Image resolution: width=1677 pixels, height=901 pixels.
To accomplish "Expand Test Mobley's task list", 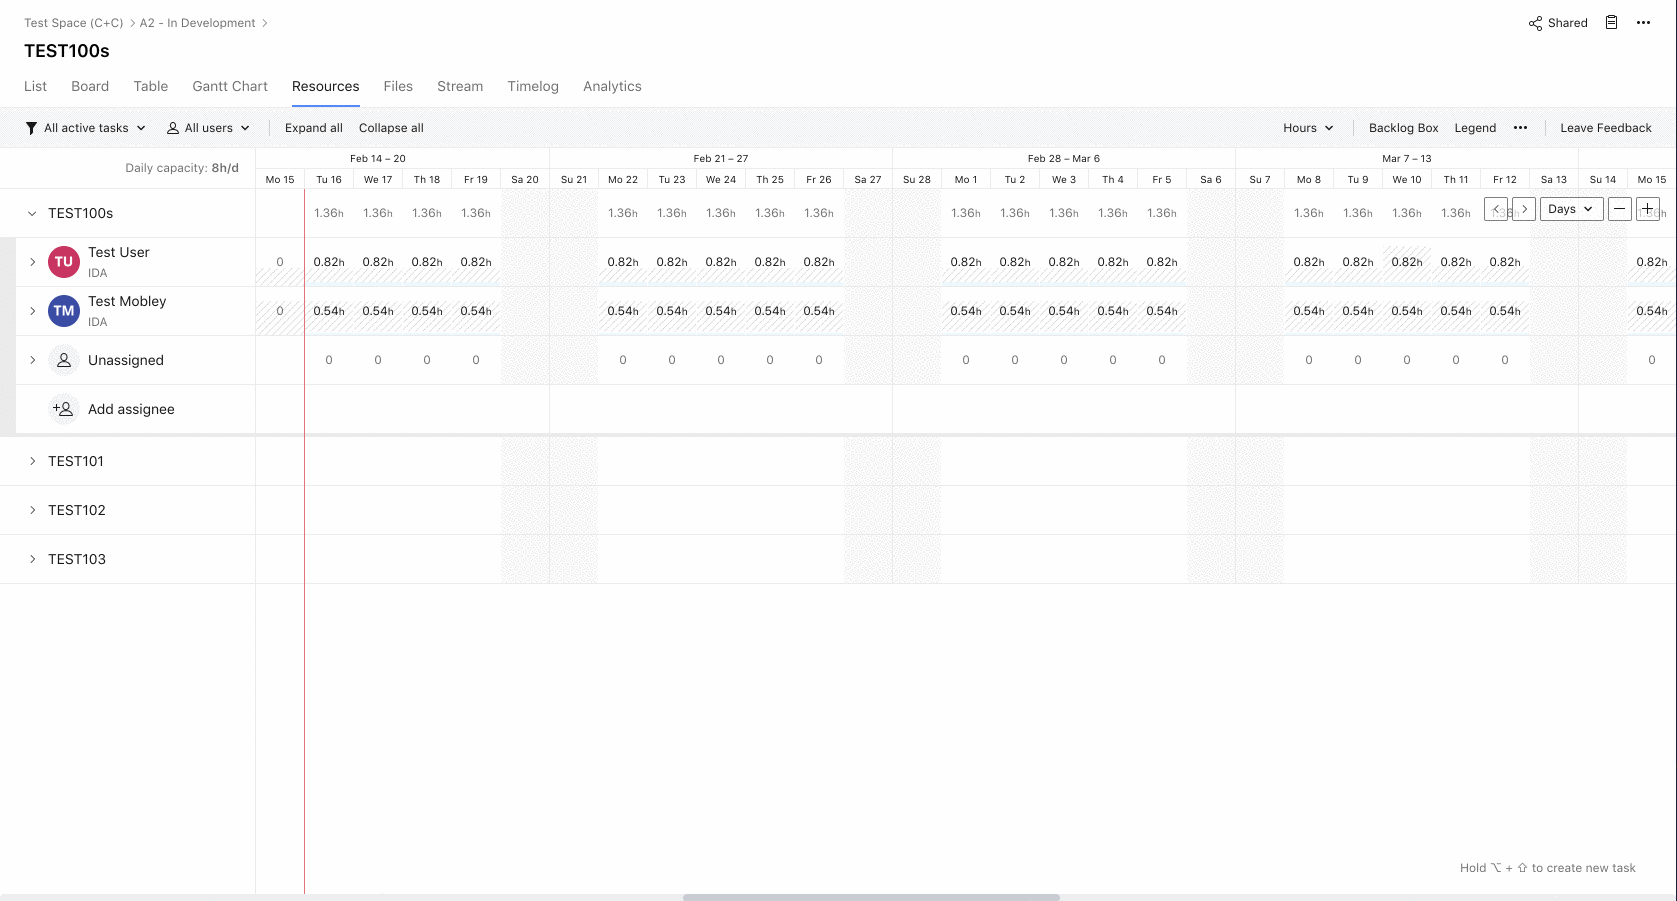I will [x=32, y=311].
